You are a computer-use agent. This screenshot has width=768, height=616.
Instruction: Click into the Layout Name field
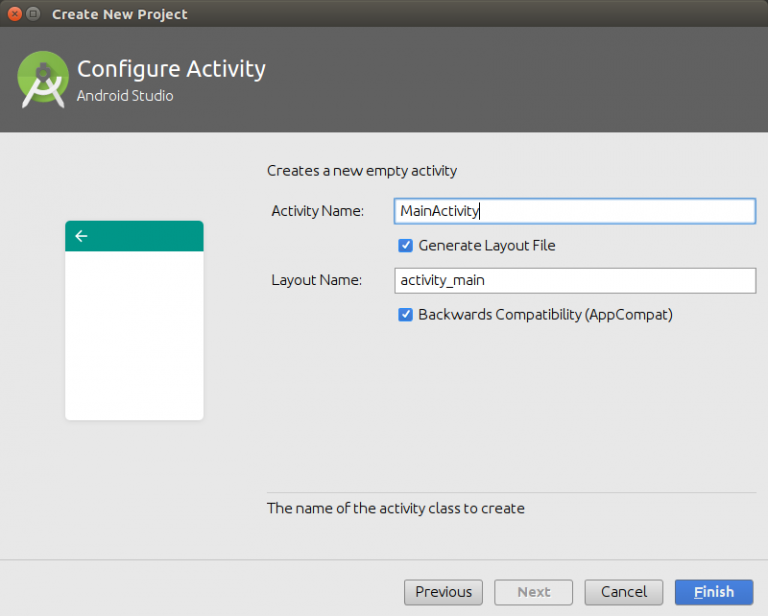coord(575,281)
